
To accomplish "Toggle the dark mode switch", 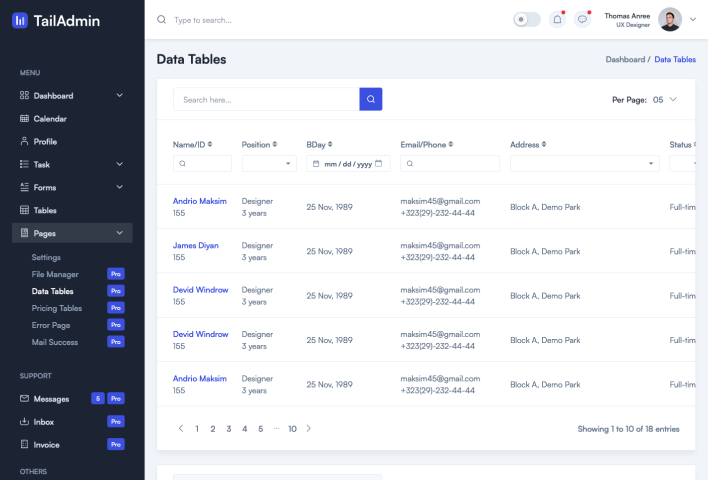I will tap(526, 19).
